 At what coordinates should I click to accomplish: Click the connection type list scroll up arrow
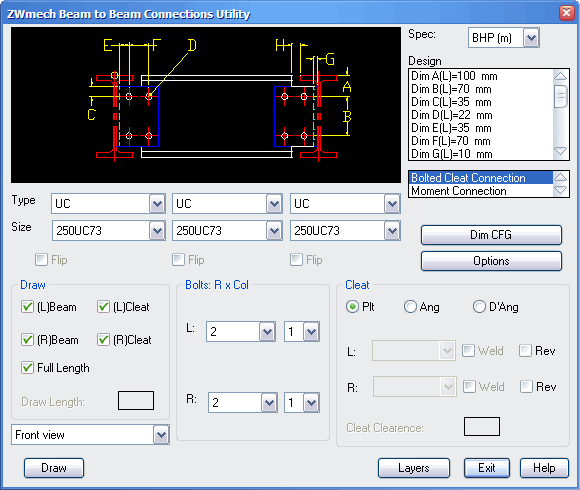pos(561,177)
